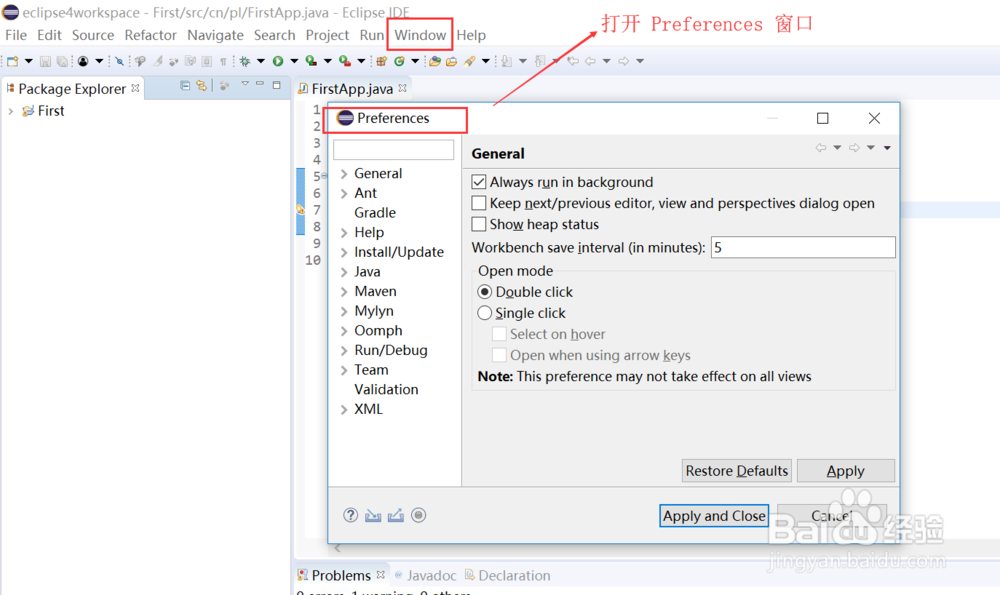Click main toolbar Back navigation arrow

[591, 61]
